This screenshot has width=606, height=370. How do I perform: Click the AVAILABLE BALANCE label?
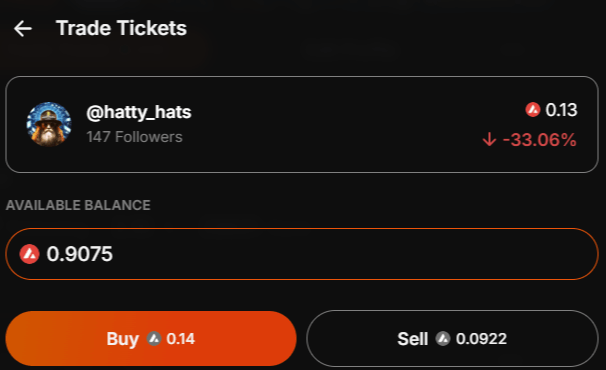78,205
